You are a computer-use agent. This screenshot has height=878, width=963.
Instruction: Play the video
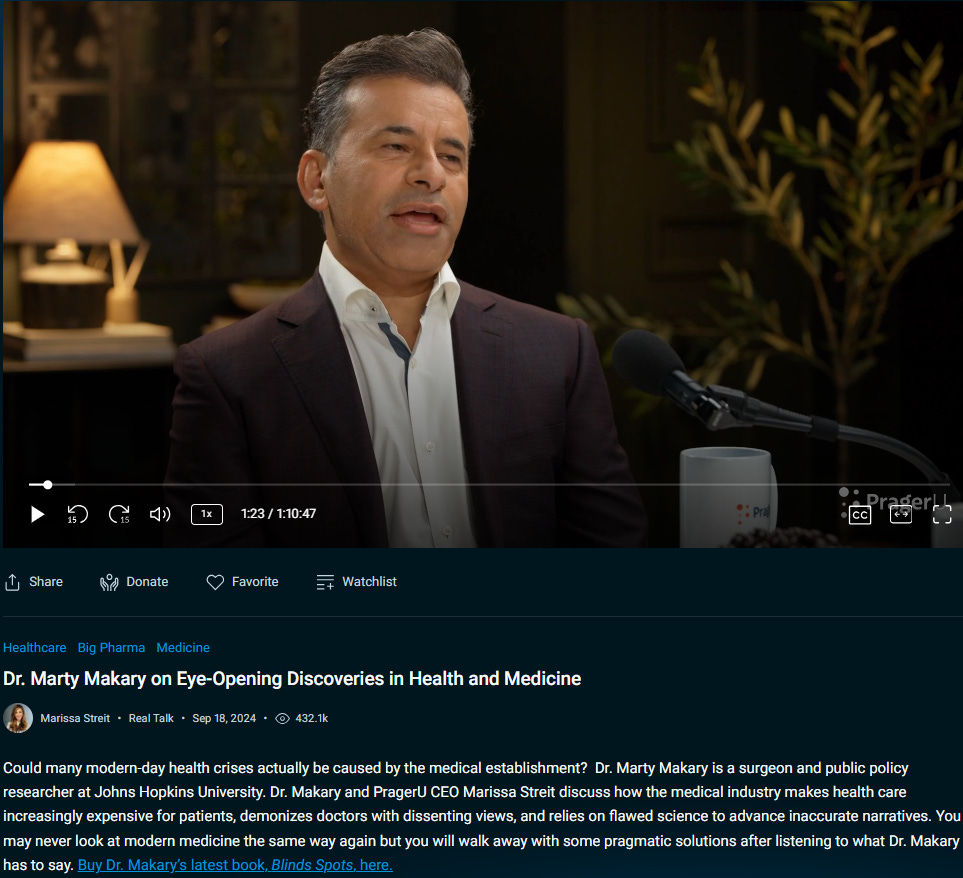point(37,515)
